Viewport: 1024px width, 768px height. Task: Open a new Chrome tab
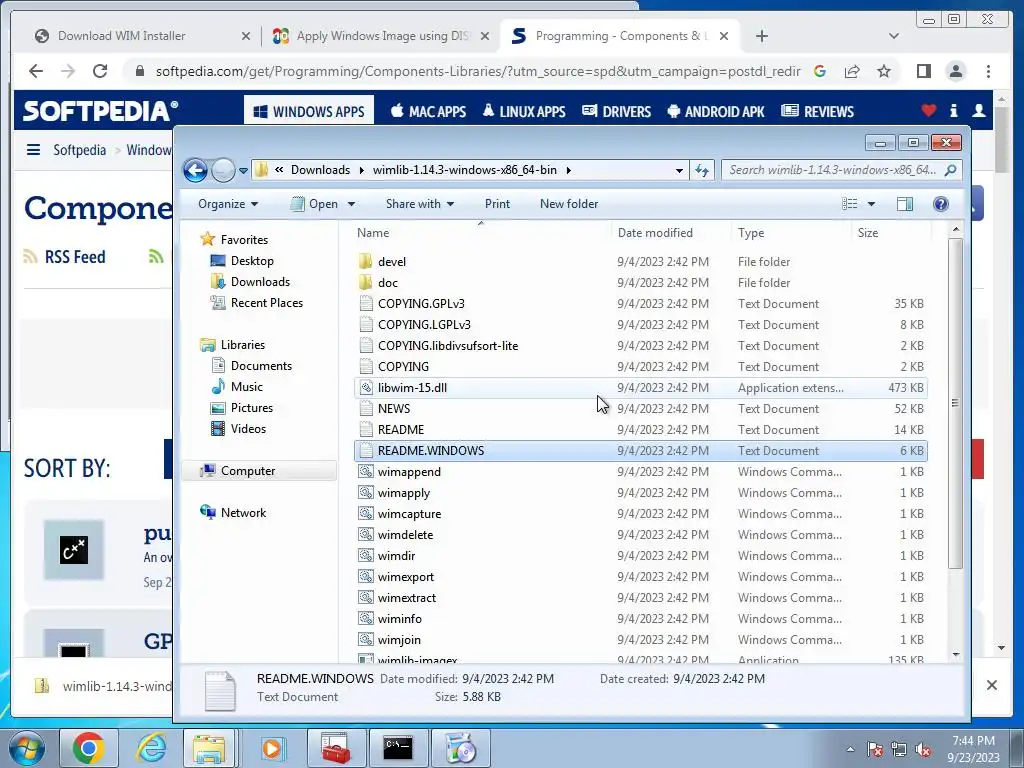click(x=761, y=36)
